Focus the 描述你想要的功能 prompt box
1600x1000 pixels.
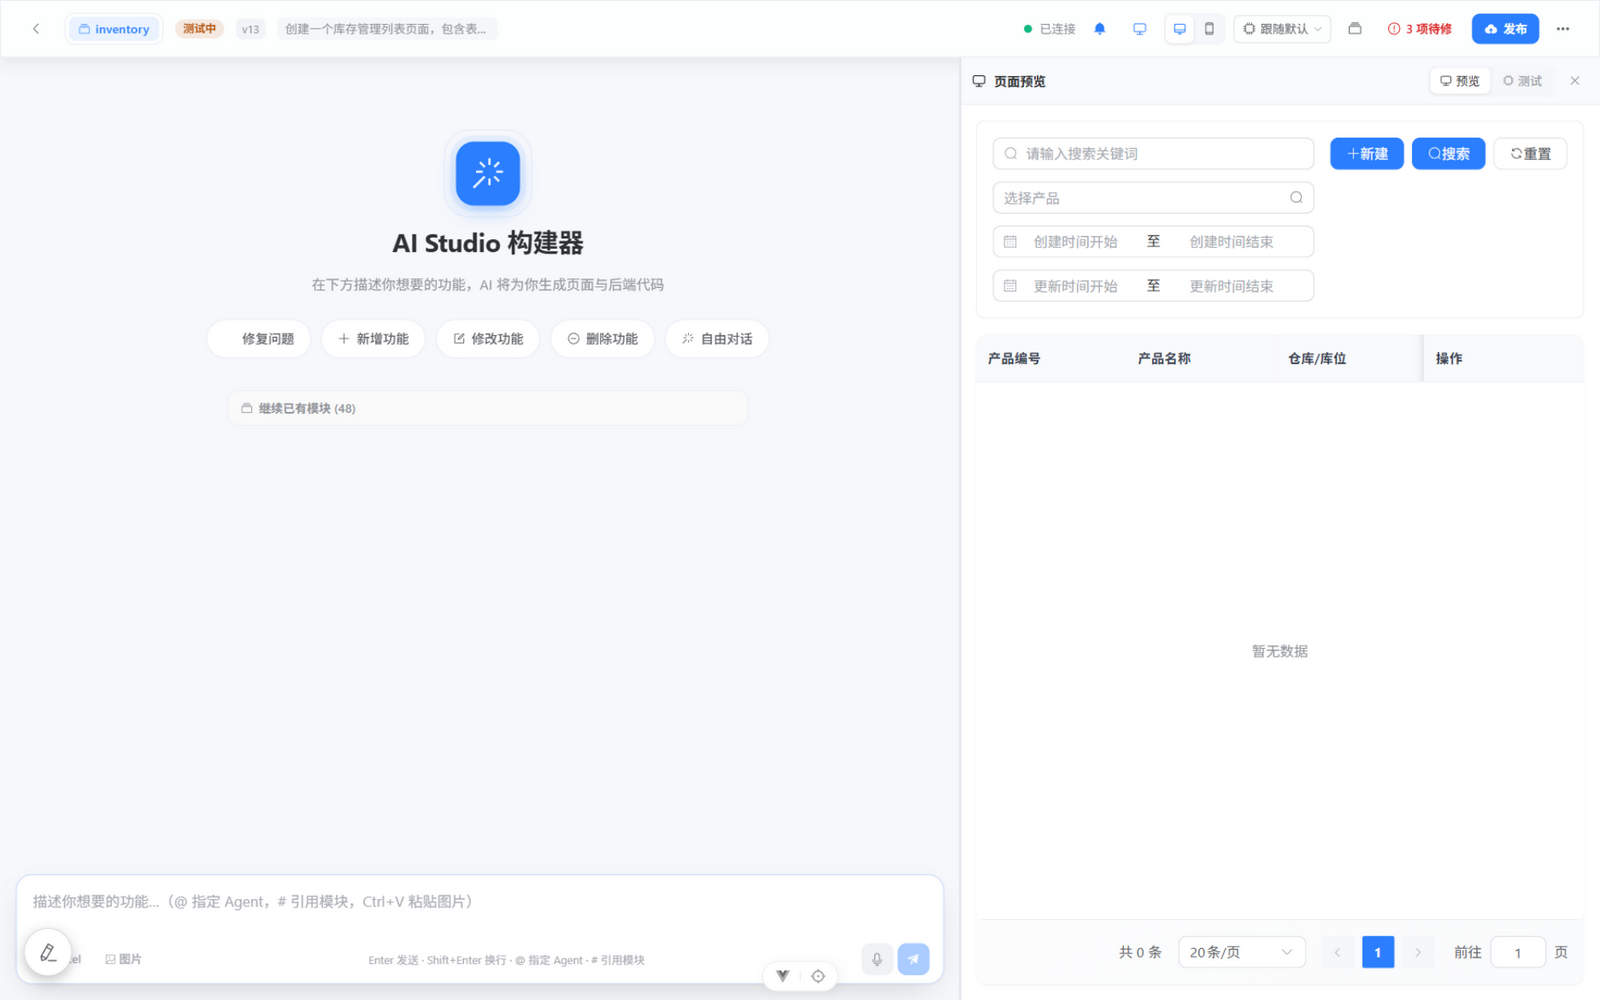tap(480, 902)
